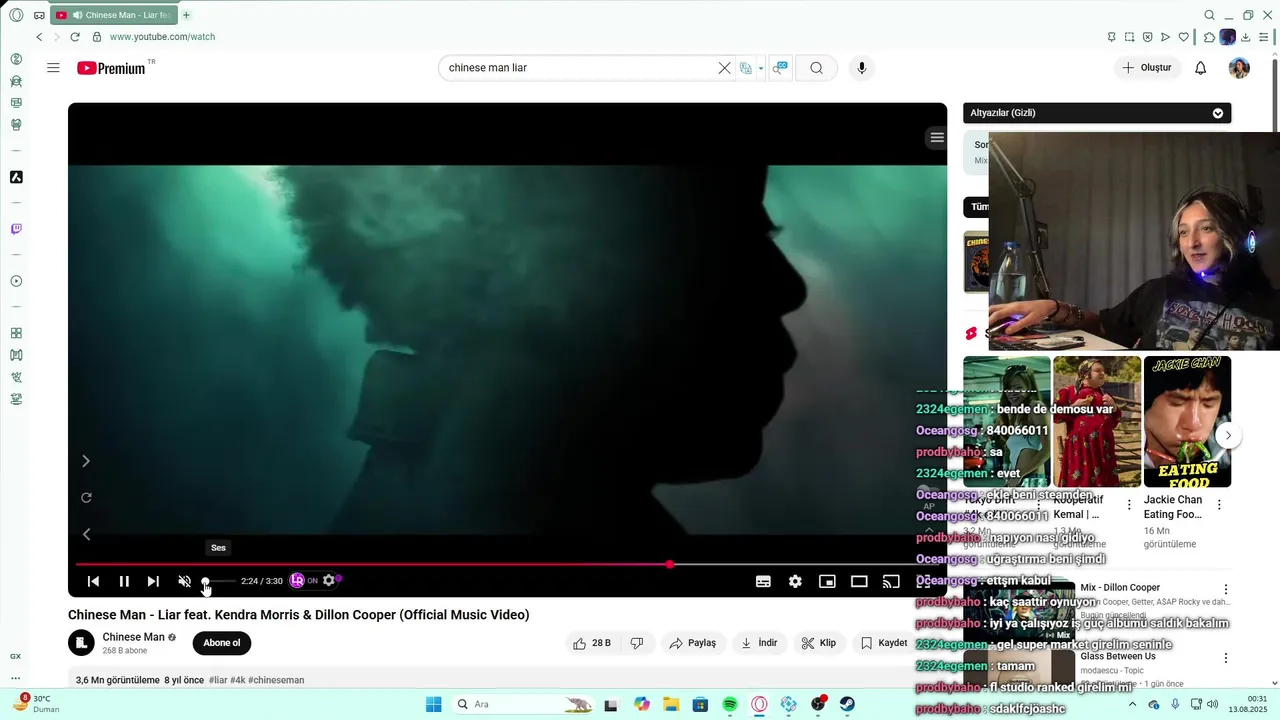Share the video with Paylaş
This screenshot has height=720, width=1280.
693,643
